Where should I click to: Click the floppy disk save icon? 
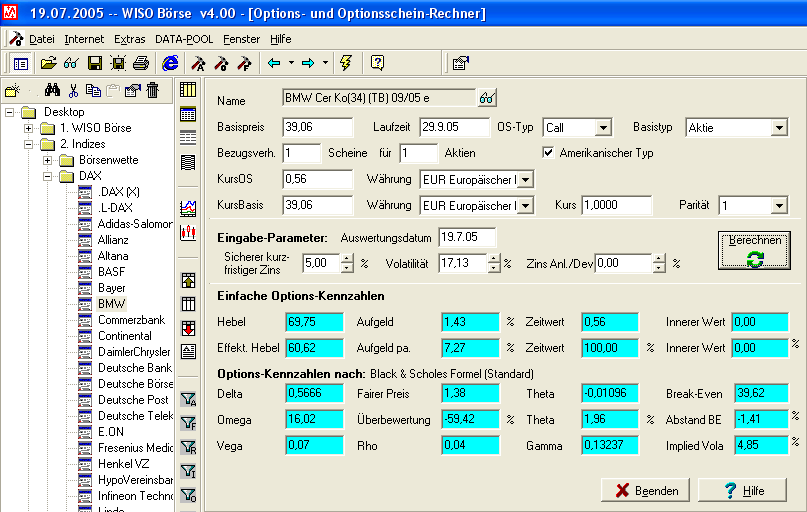point(95,63)
